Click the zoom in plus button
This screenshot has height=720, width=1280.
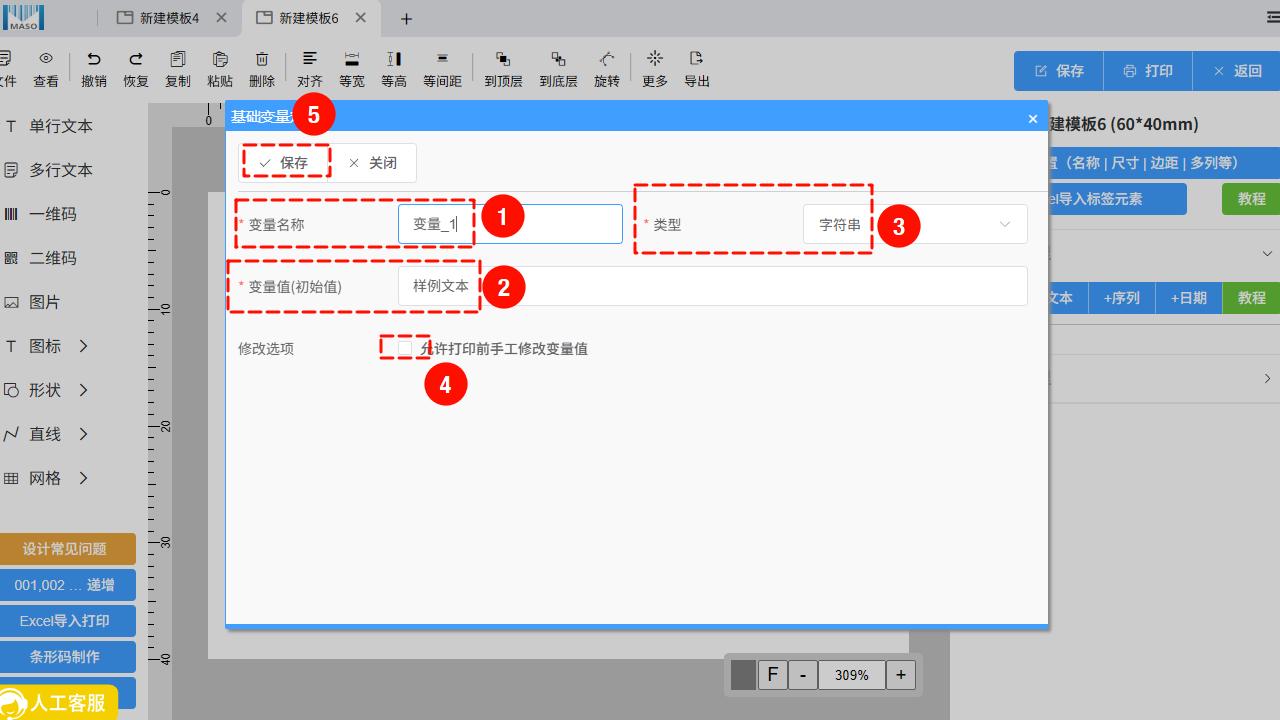point(900,675)
